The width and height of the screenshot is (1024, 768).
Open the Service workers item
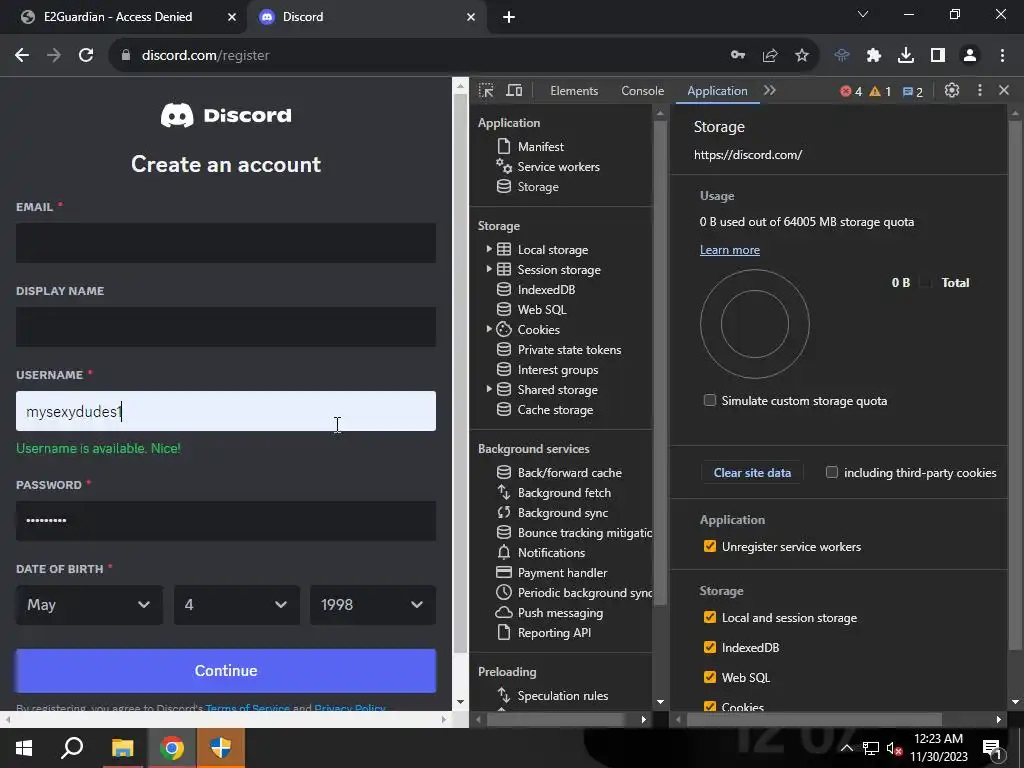click(x=558, y=167)
